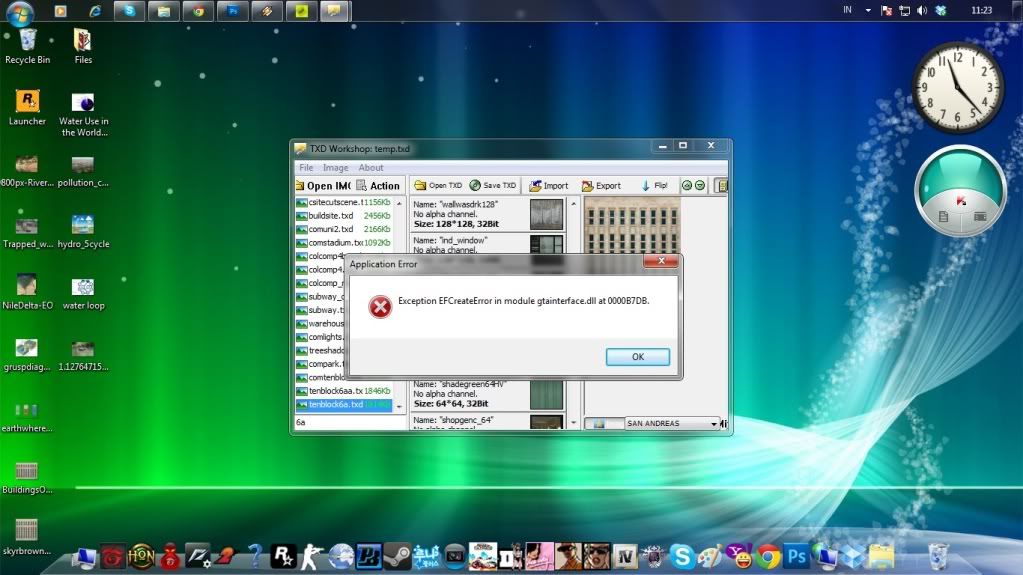Open Windows Explorer from the top taskbar
Screen dimensions: 1023x575
[164, 10]
